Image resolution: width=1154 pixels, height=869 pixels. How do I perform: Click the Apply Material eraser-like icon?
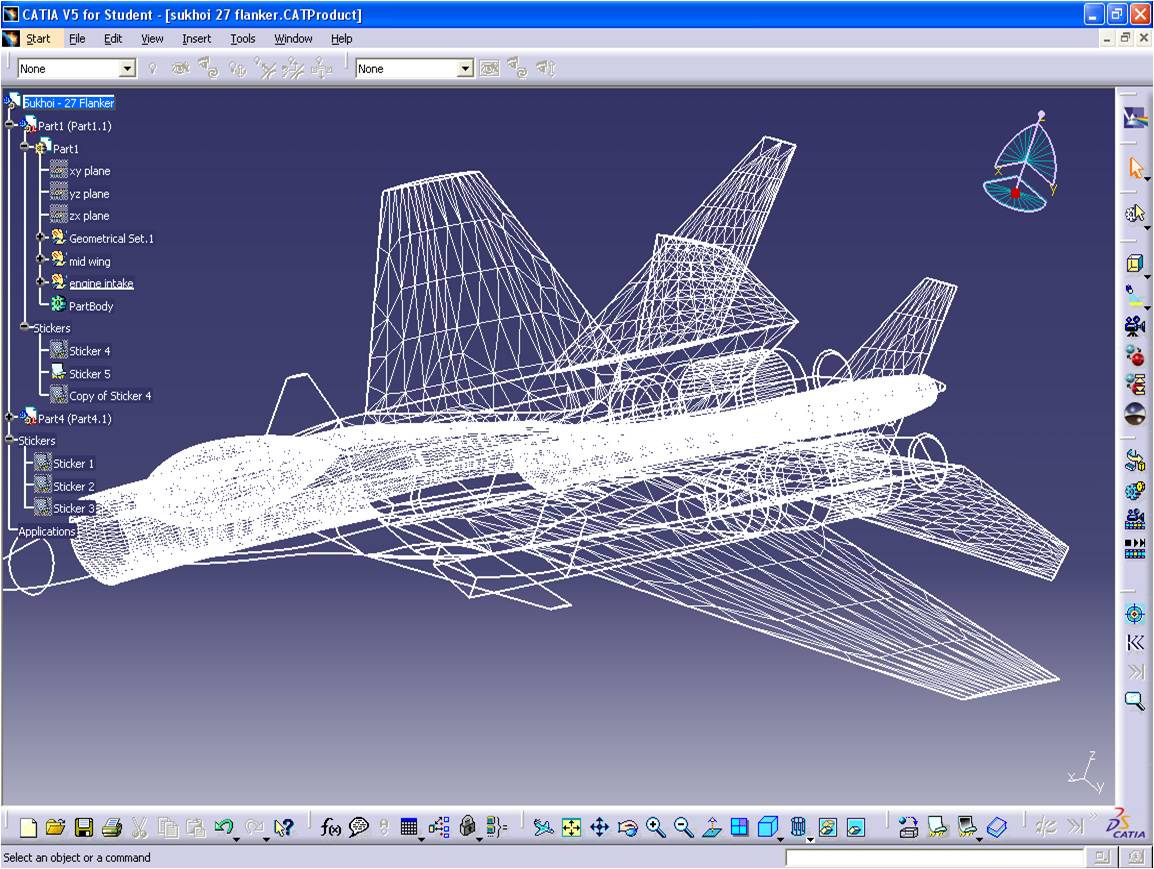click(997, 828)
